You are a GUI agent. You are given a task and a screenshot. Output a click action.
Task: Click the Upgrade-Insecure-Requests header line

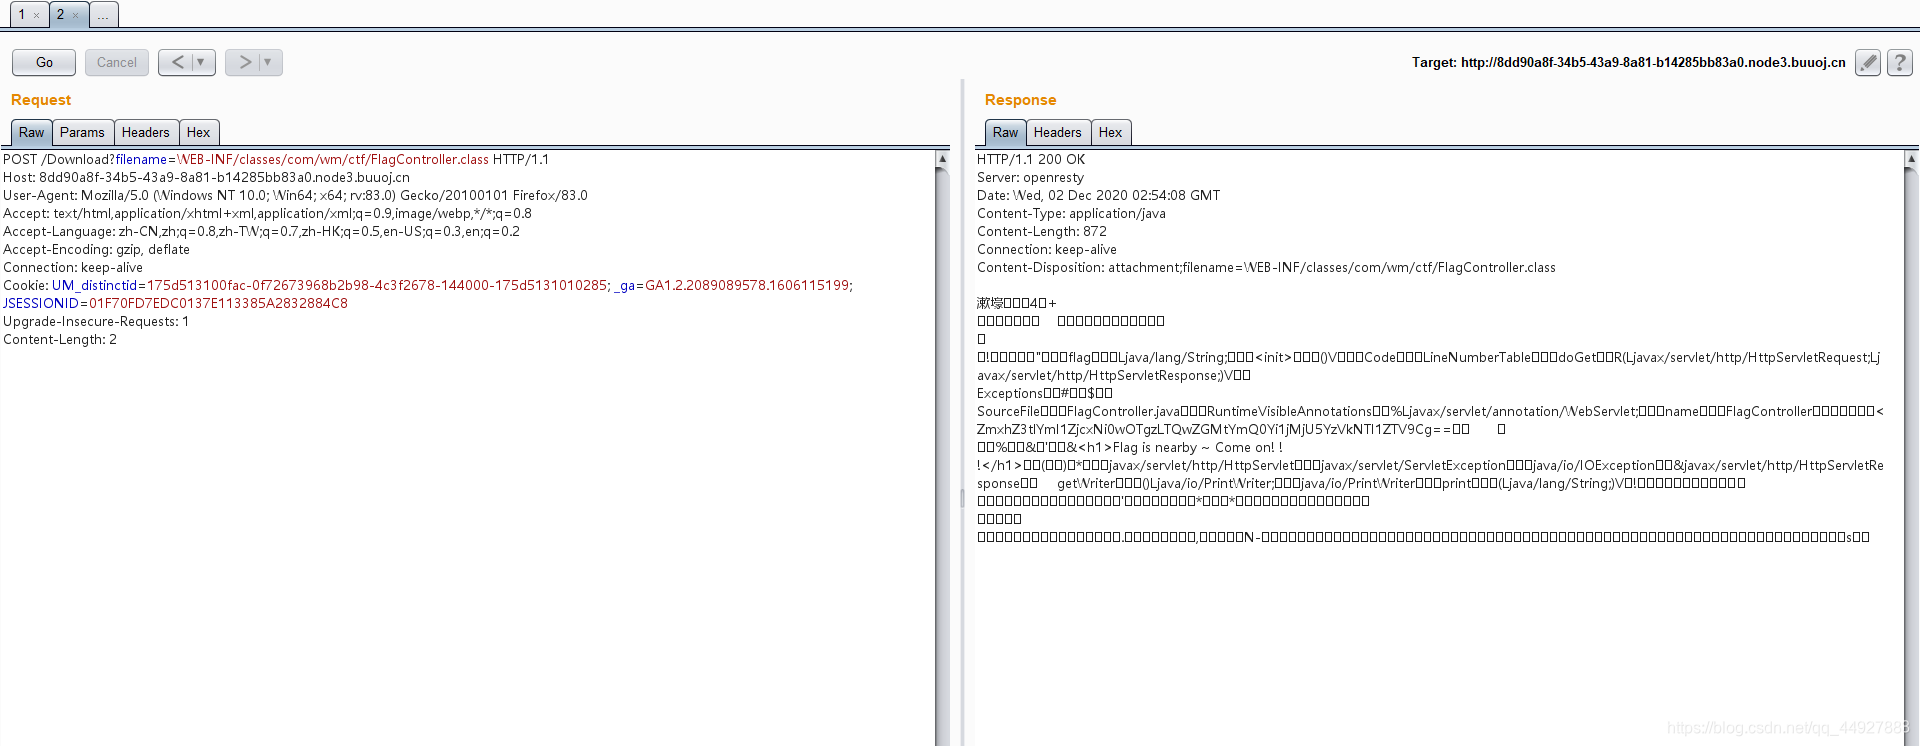(x=96, y=321)
